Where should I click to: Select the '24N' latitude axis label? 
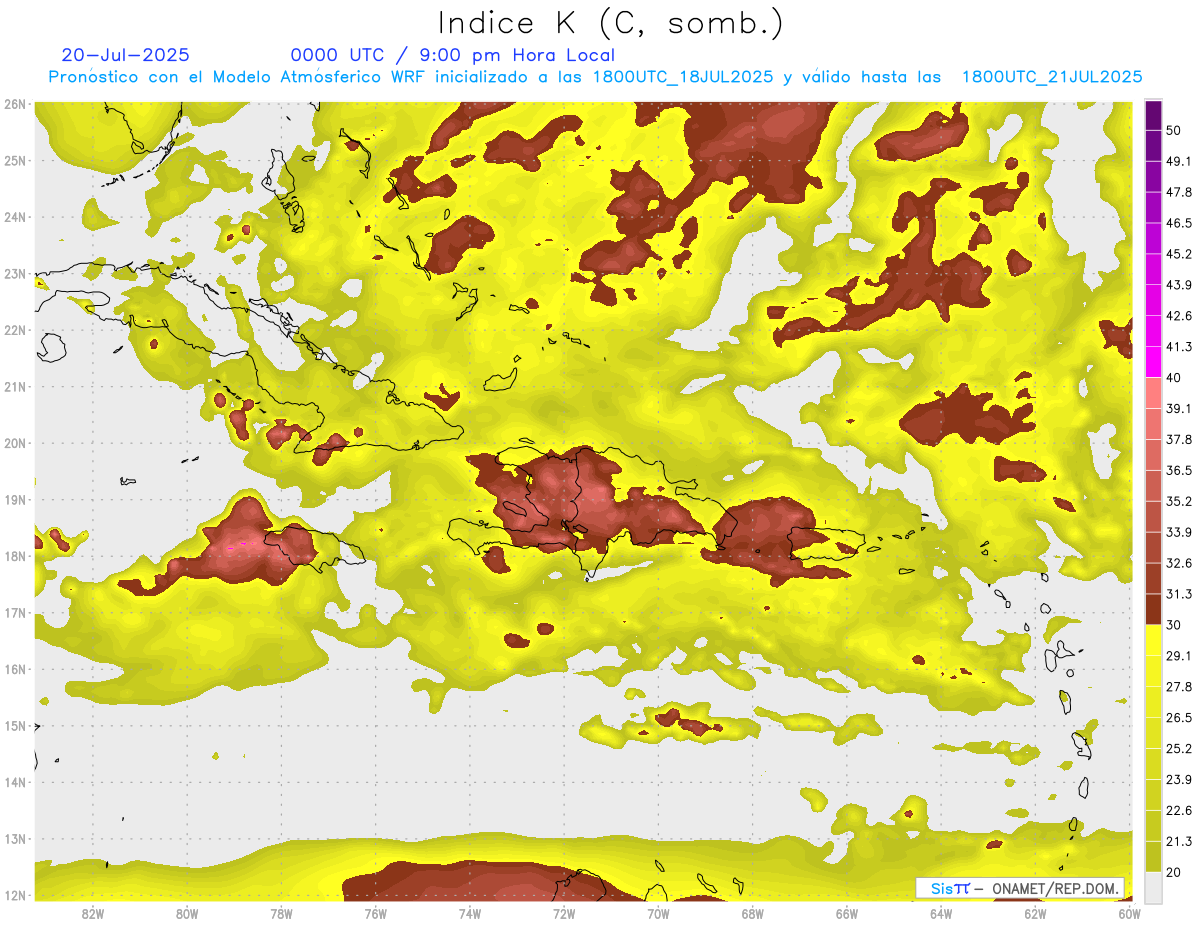(15, 217)
